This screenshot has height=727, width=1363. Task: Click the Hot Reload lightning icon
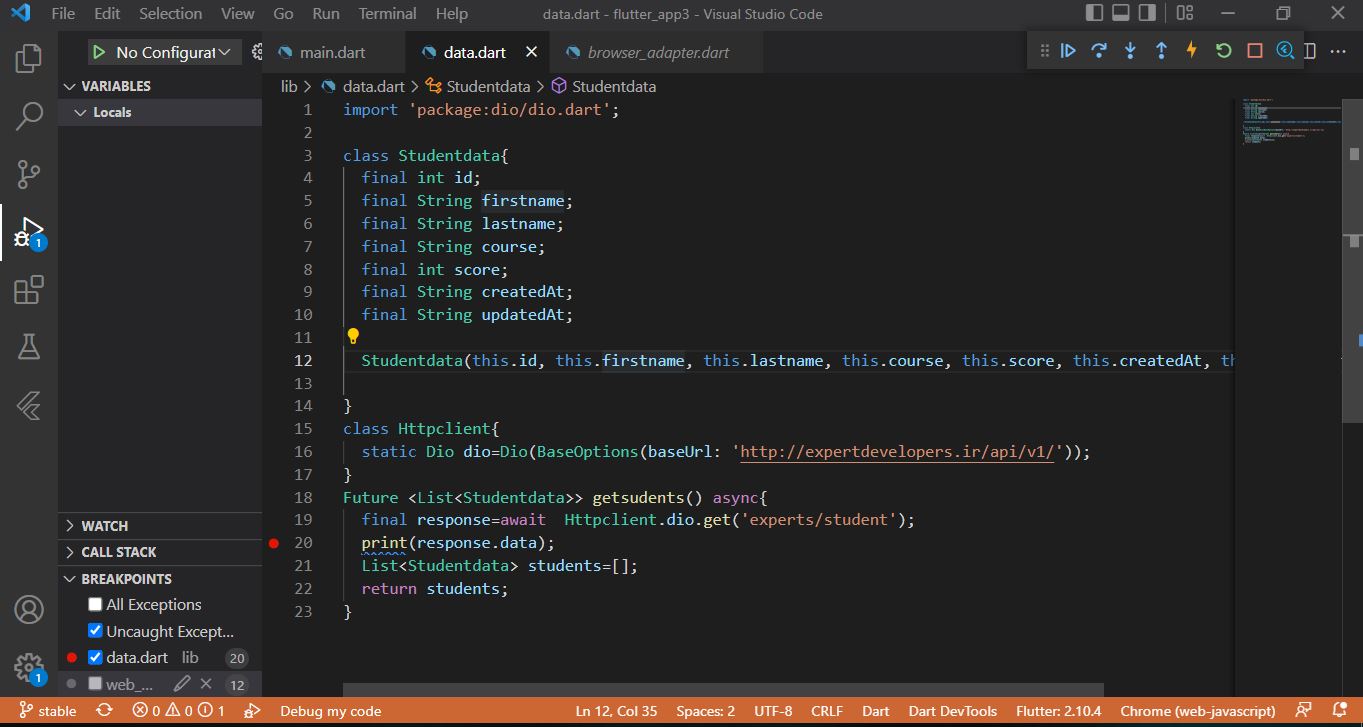click(x=1192, y=51)
